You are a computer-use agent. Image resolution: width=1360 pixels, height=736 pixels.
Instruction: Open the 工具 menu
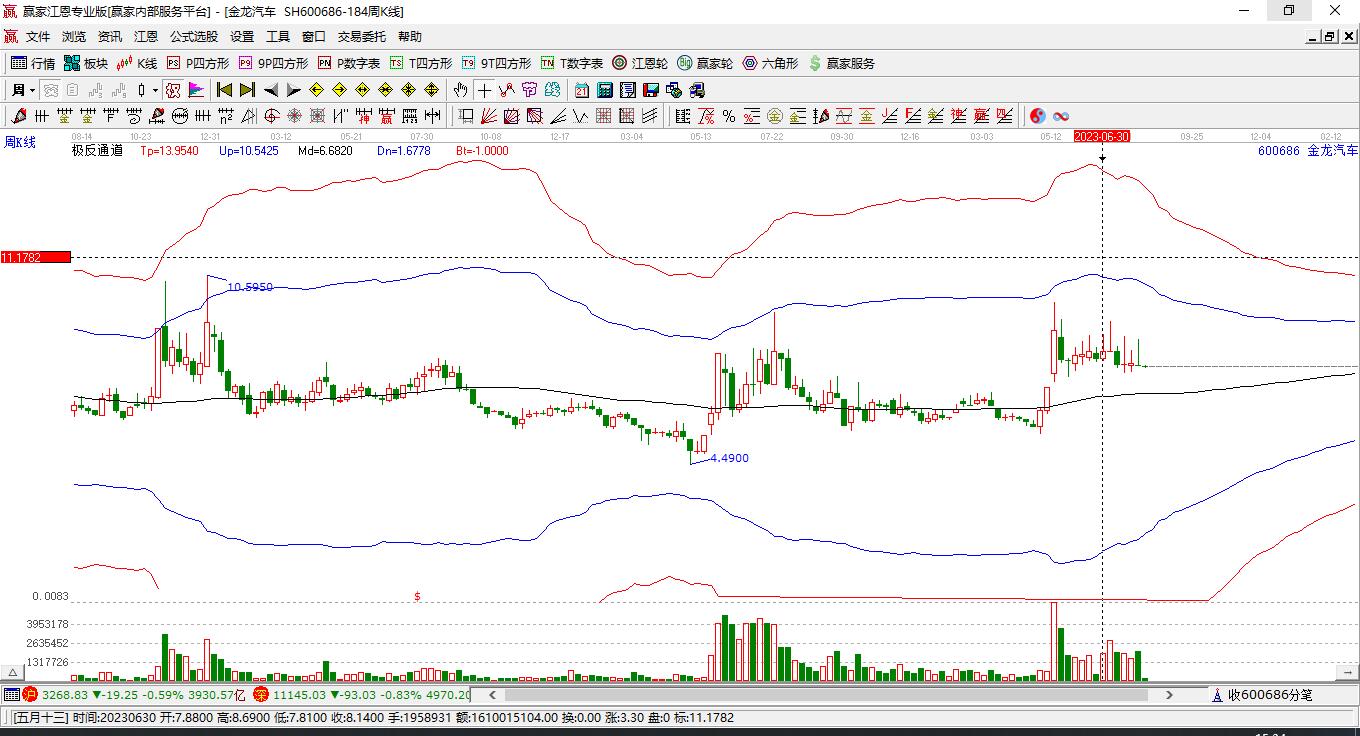tap(278, 37)
